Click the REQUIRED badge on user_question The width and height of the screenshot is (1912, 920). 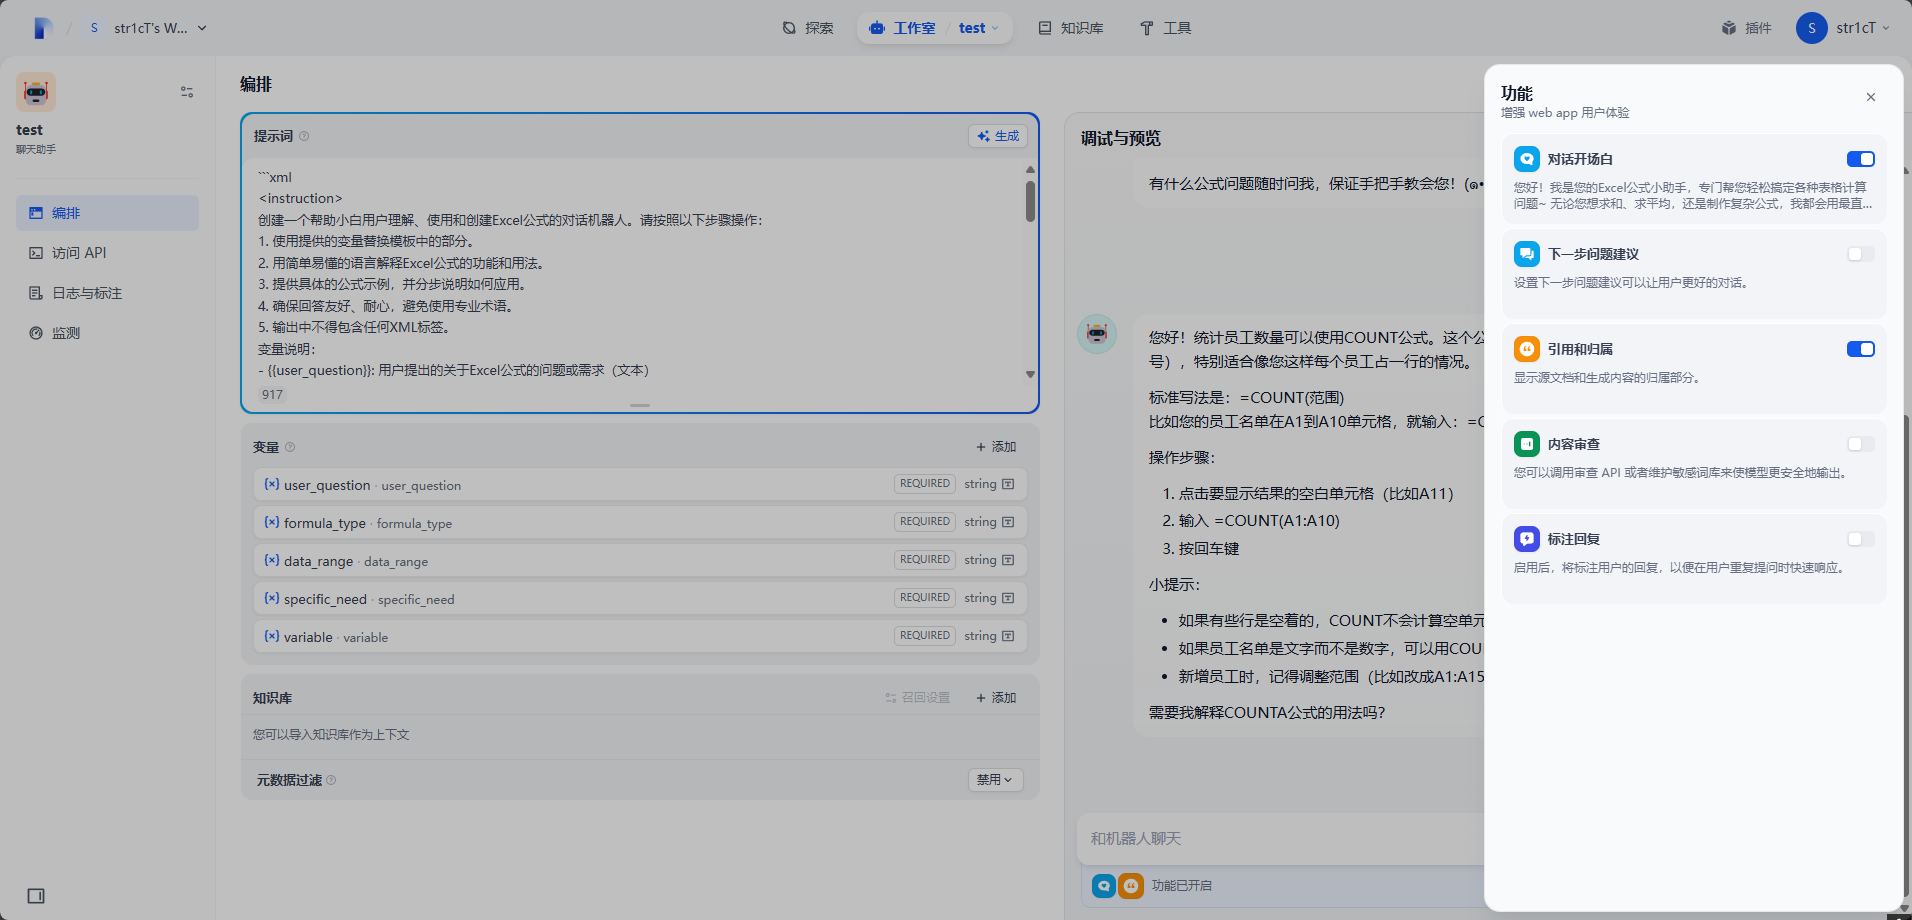coord(924,484)
